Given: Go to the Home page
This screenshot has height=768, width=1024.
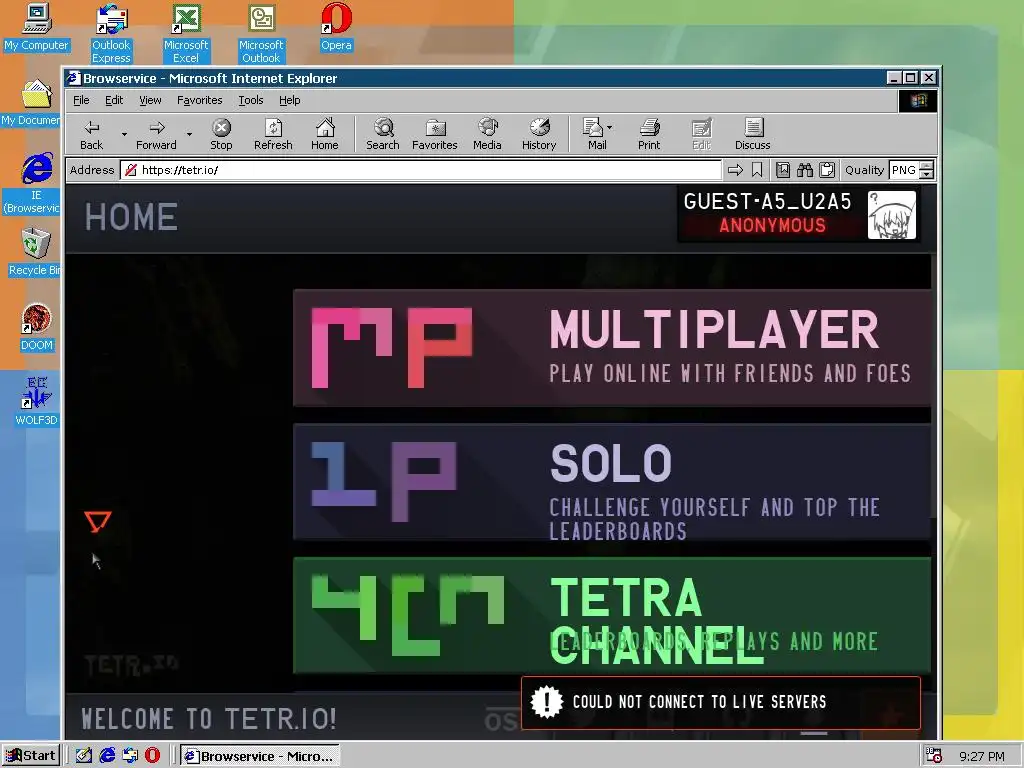Looking at the screenshot, I should pyautogui.click(x=325, y=135).
